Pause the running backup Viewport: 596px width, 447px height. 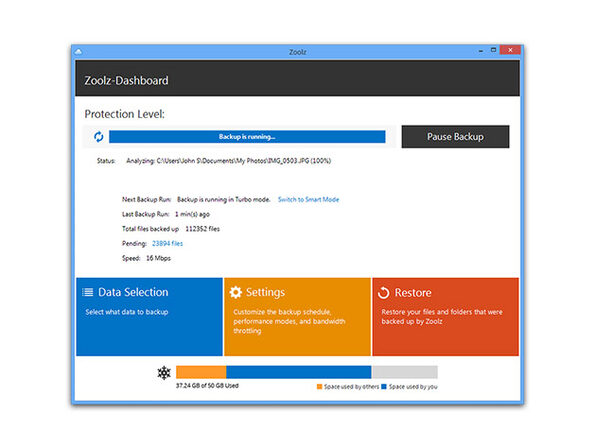pyautogui.click(x=455, y=136)
